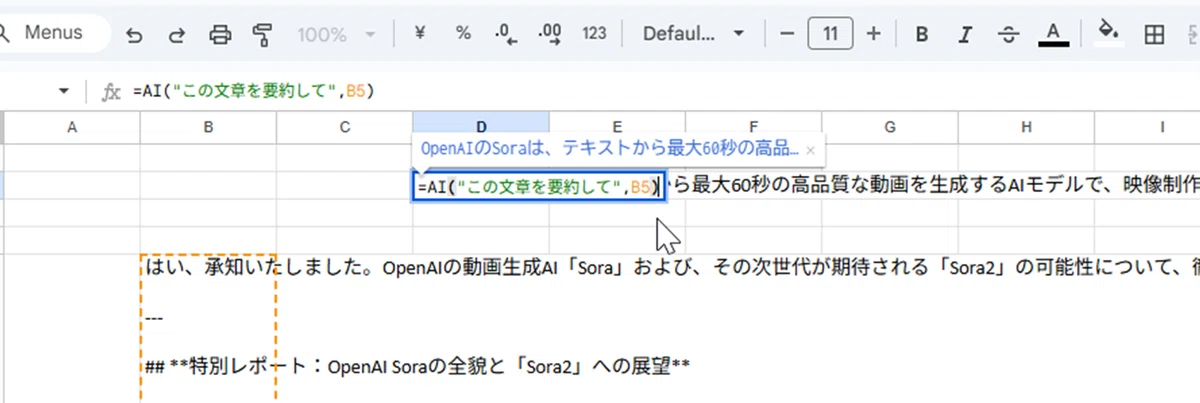Screen dimensions: 1200x403
Task: Activate the paint format tool
Action: pos(263,34)
